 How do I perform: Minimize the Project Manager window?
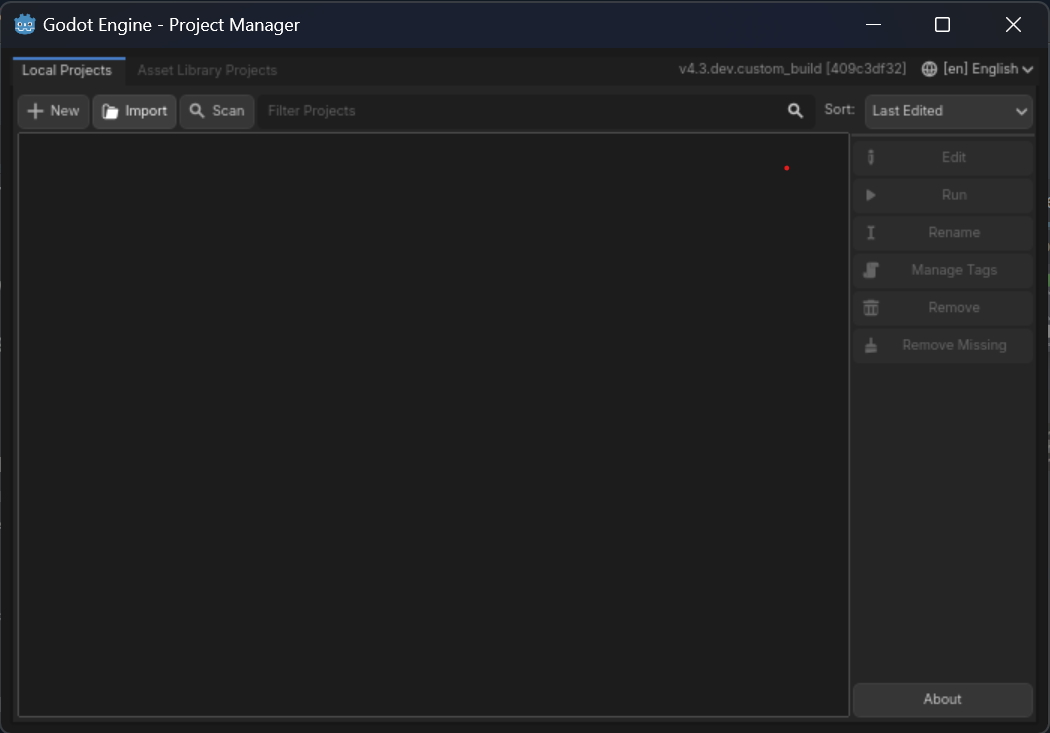pos(873,25)
